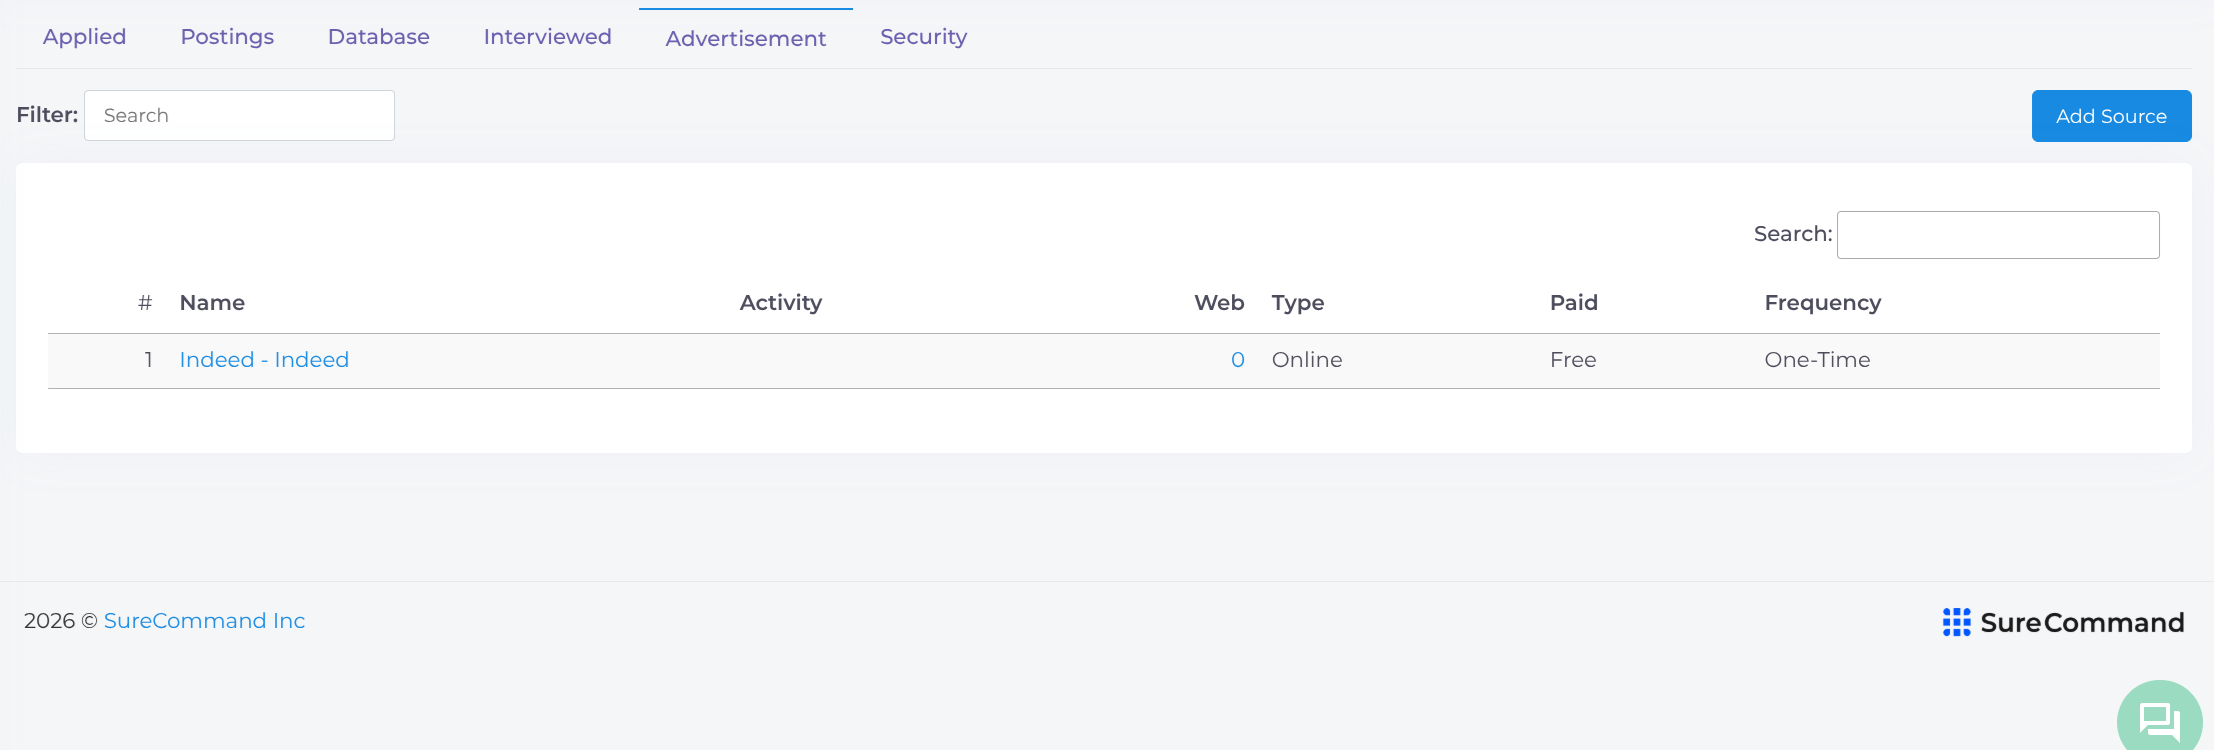Sort by the Frequency column header
2214x750 pixels.
point(1823,303)
